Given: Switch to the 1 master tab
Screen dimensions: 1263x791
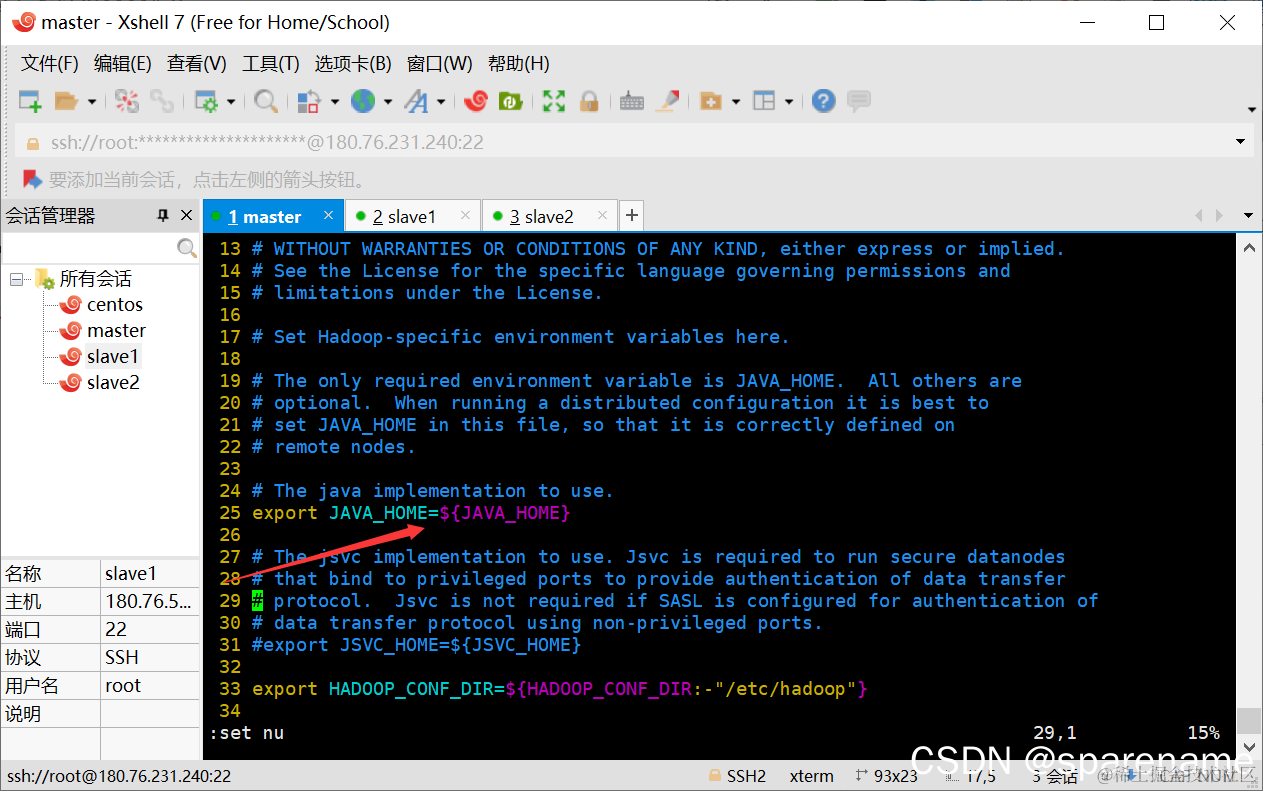Looking at the screenshot, I should [x=264, y=217].
